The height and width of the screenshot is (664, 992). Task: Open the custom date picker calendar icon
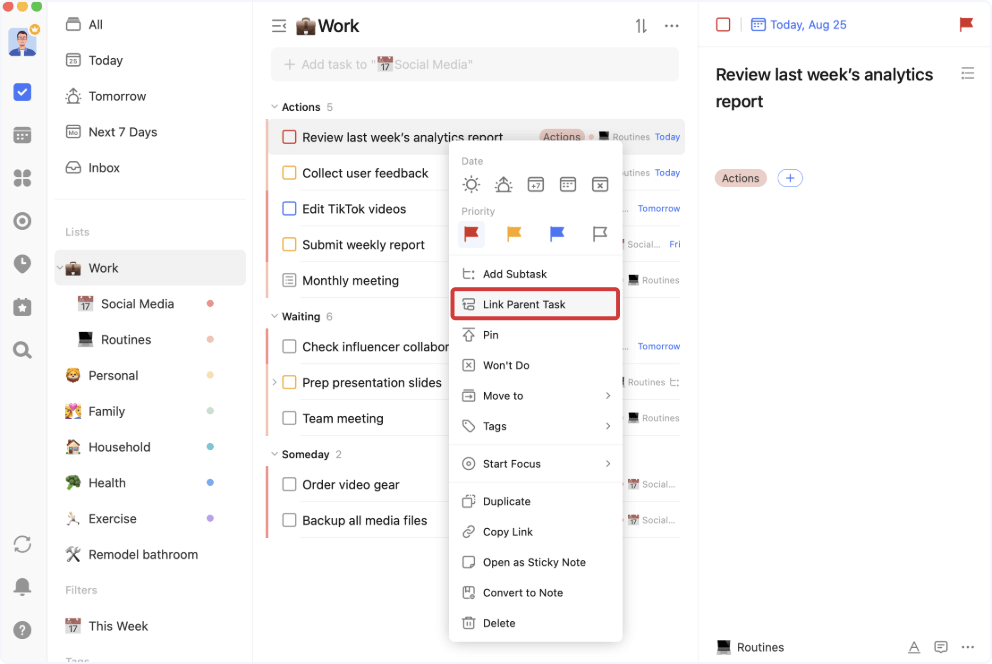coord(568,184)
